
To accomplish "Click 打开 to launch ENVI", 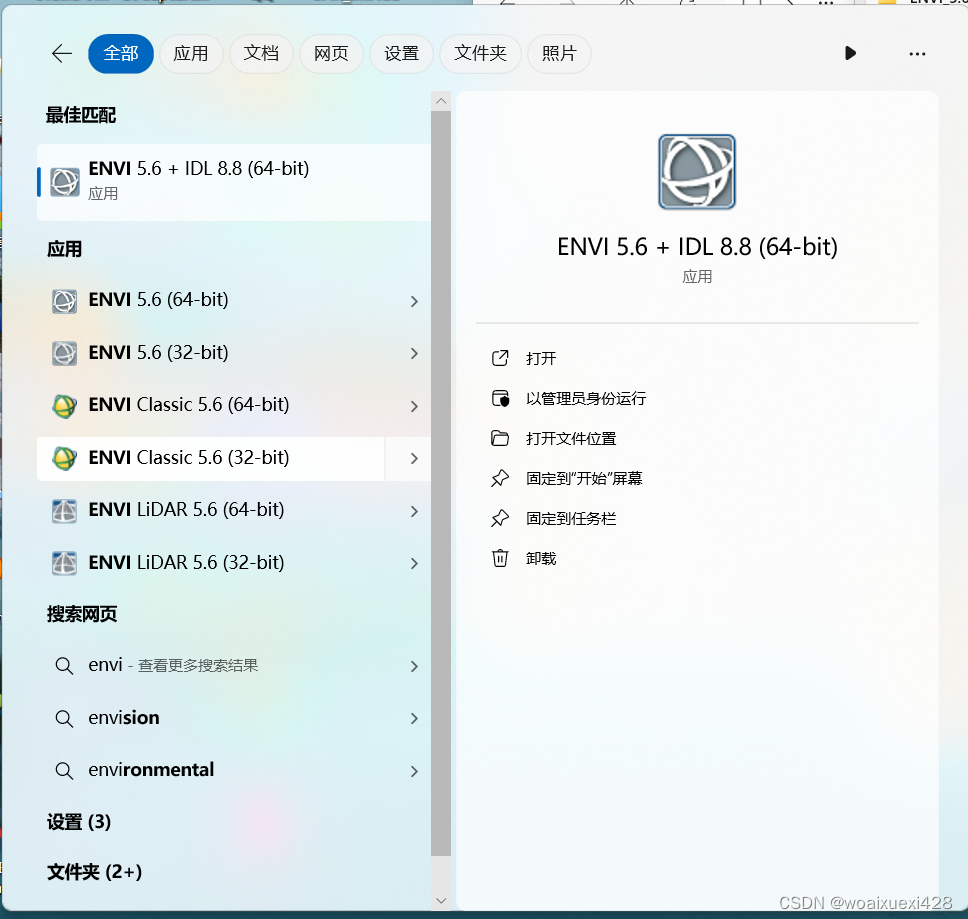I will (541, 359).
